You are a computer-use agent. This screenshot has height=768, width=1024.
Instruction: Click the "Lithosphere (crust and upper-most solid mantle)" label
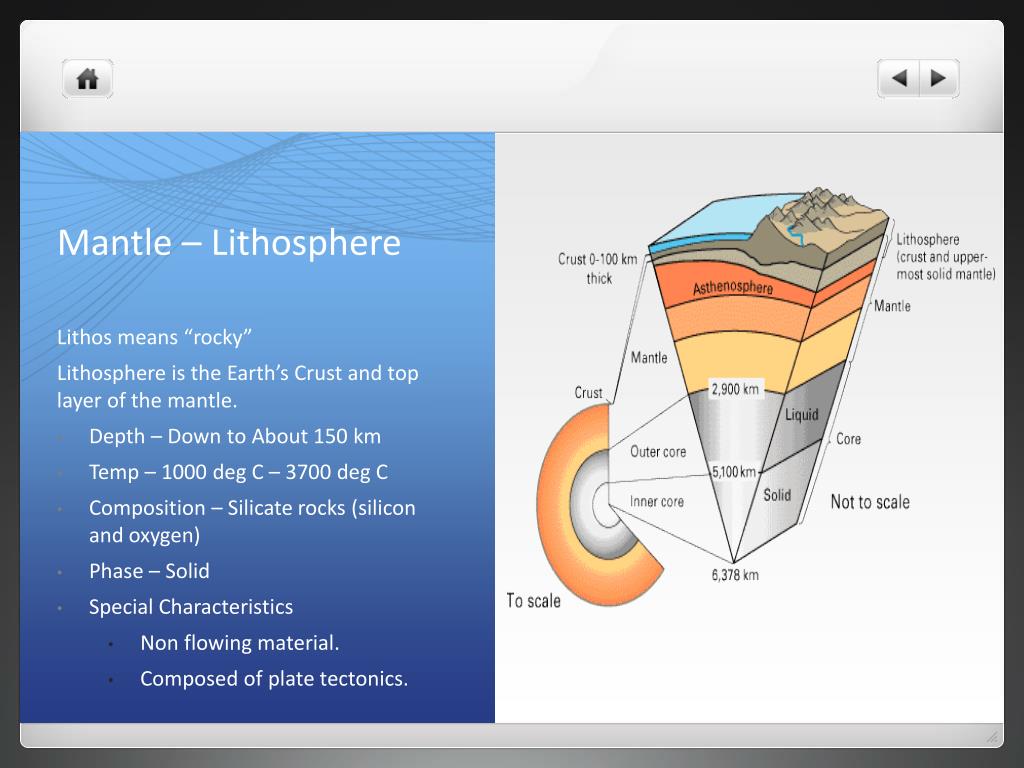click(946, 257)
